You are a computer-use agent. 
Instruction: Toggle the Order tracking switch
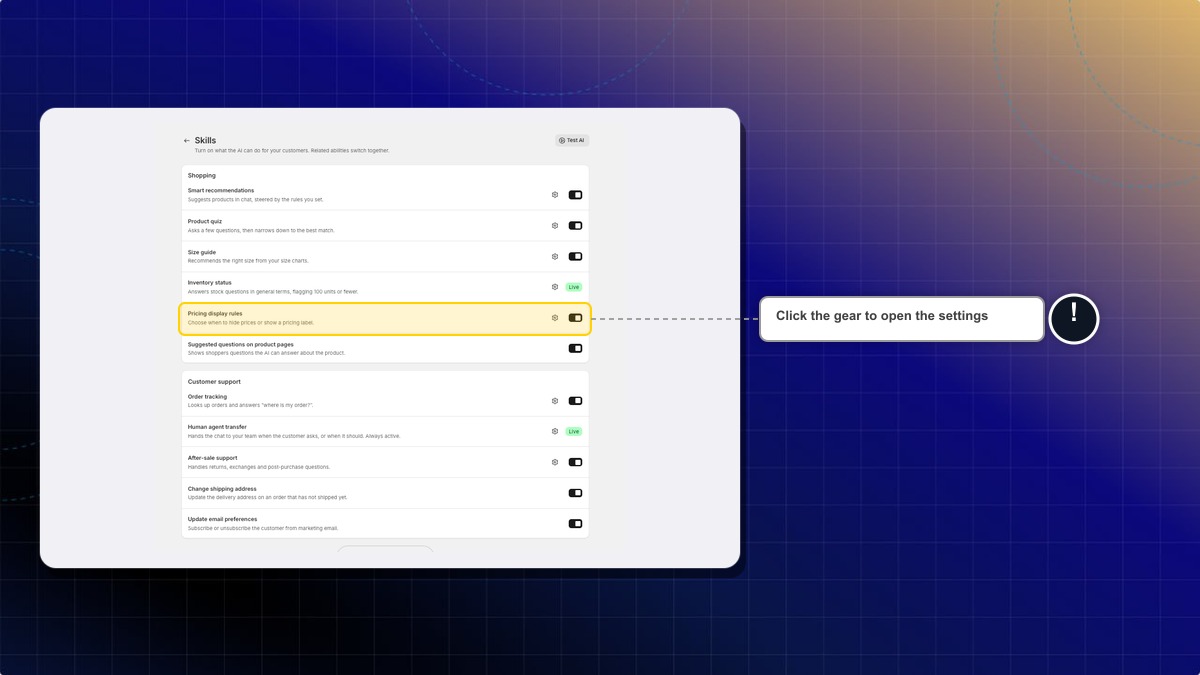(x=575, y=401)
